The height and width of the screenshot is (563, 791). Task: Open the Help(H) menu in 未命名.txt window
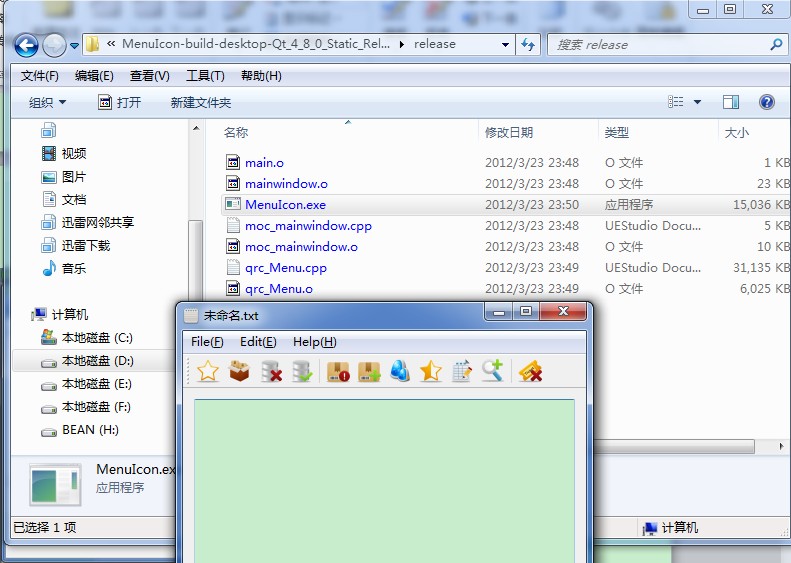[x=314, y=342]
